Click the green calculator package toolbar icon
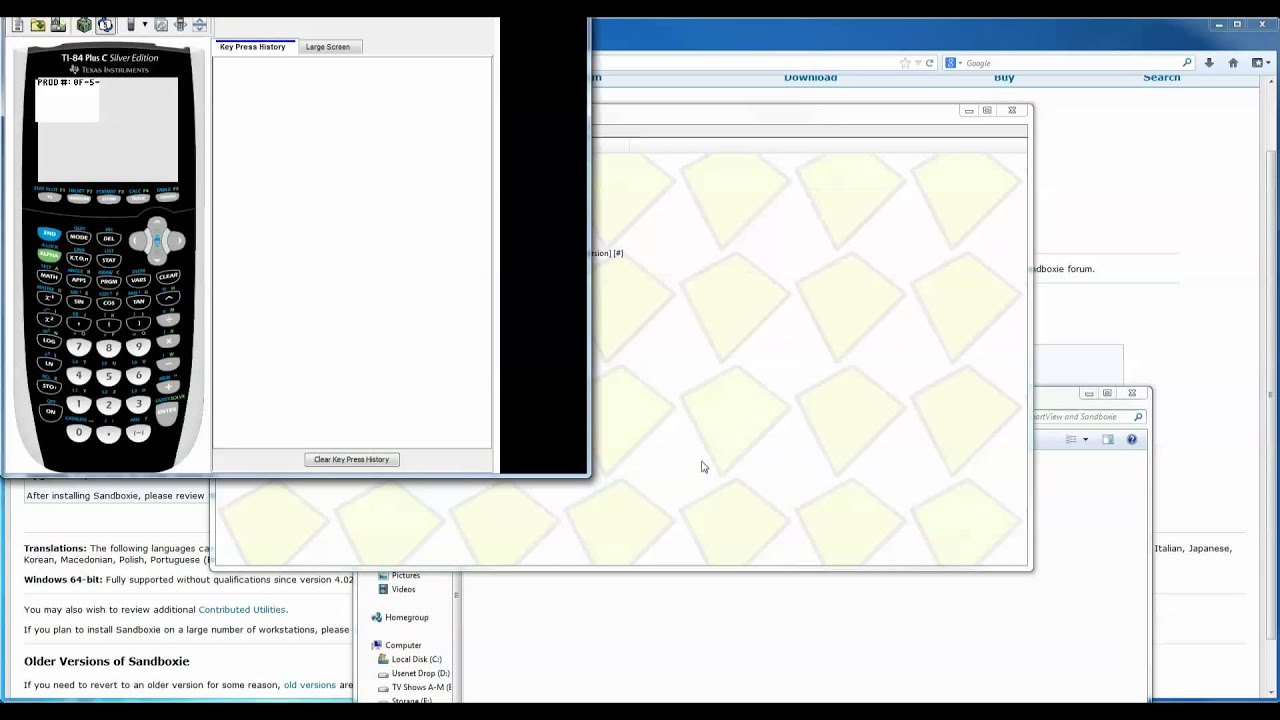This screenshot has height=720, width=1280. coord(84,25)
